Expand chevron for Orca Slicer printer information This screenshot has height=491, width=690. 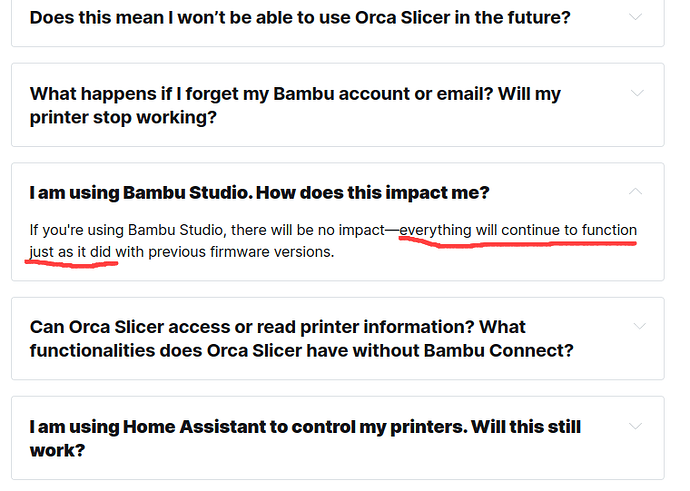point(639,326)
